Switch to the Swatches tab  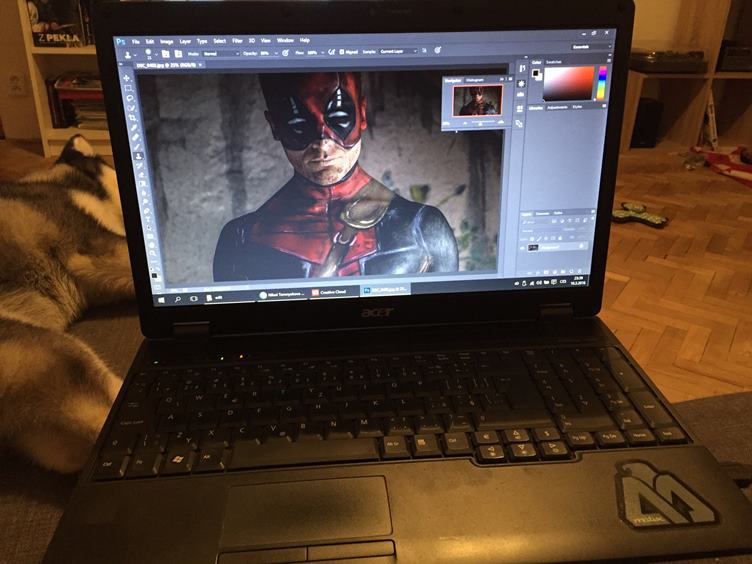(x=553, y=62)
